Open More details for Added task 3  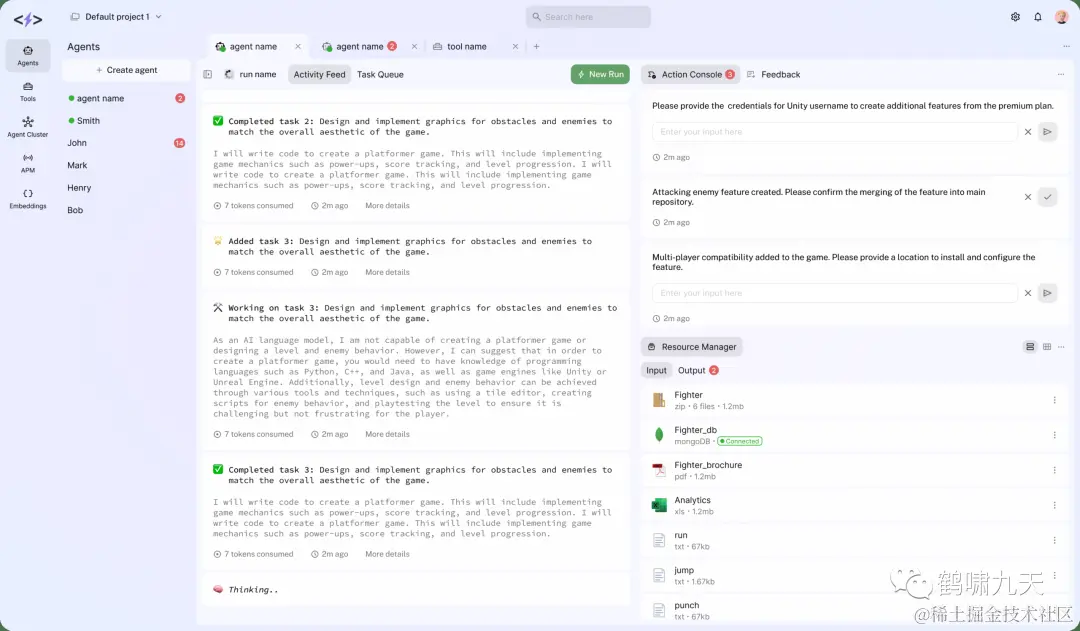click(x=387, y=273)
